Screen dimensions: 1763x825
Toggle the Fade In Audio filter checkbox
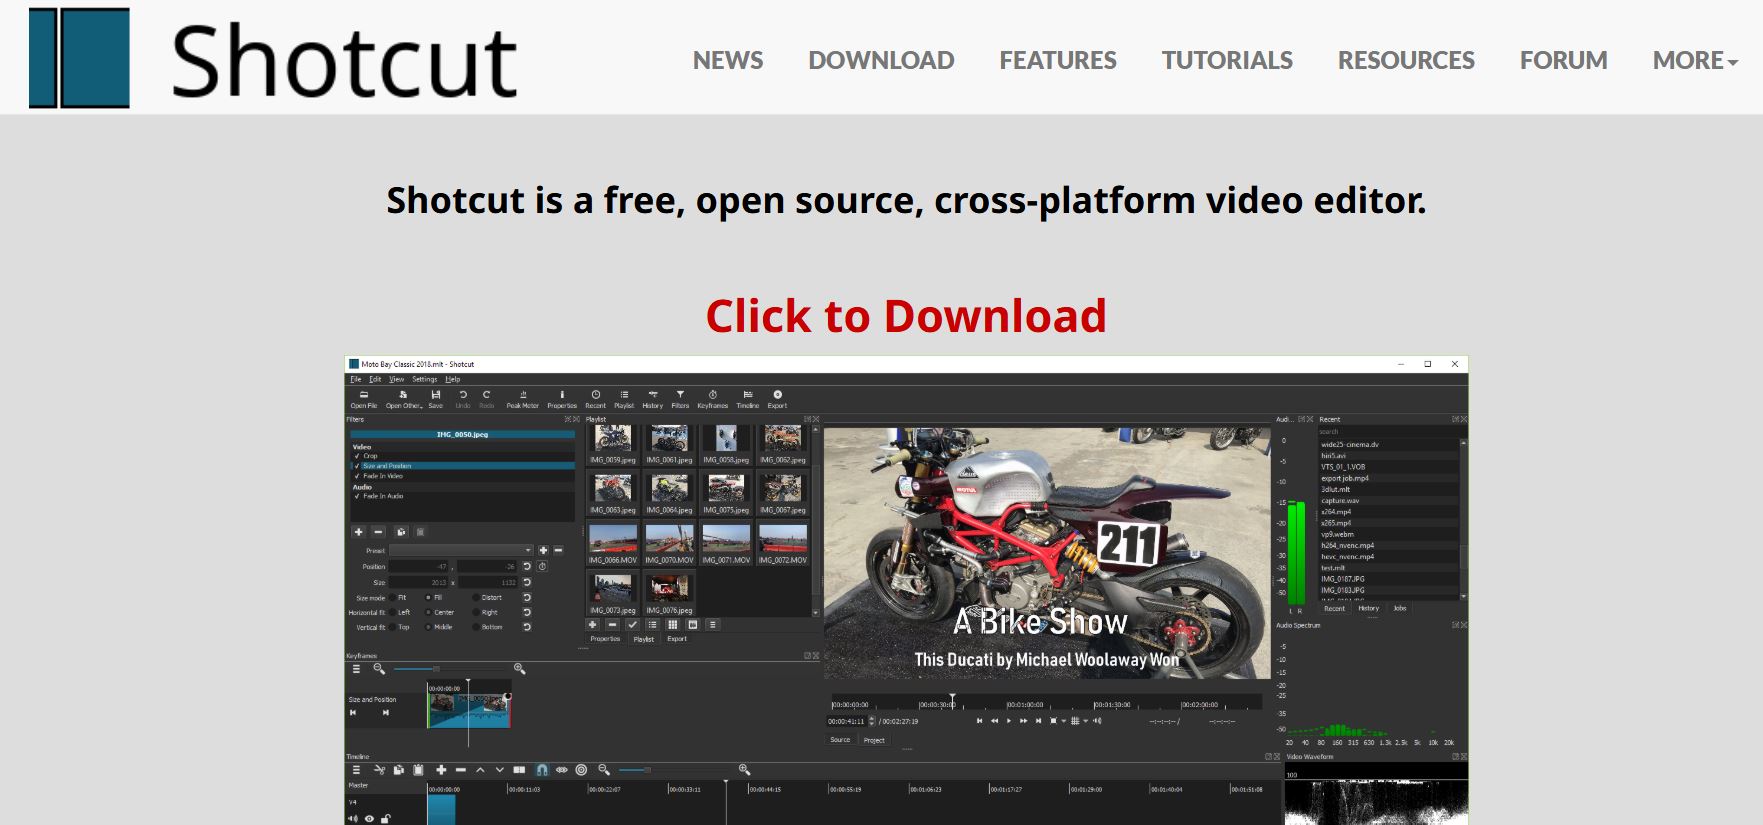pos(357,496)
